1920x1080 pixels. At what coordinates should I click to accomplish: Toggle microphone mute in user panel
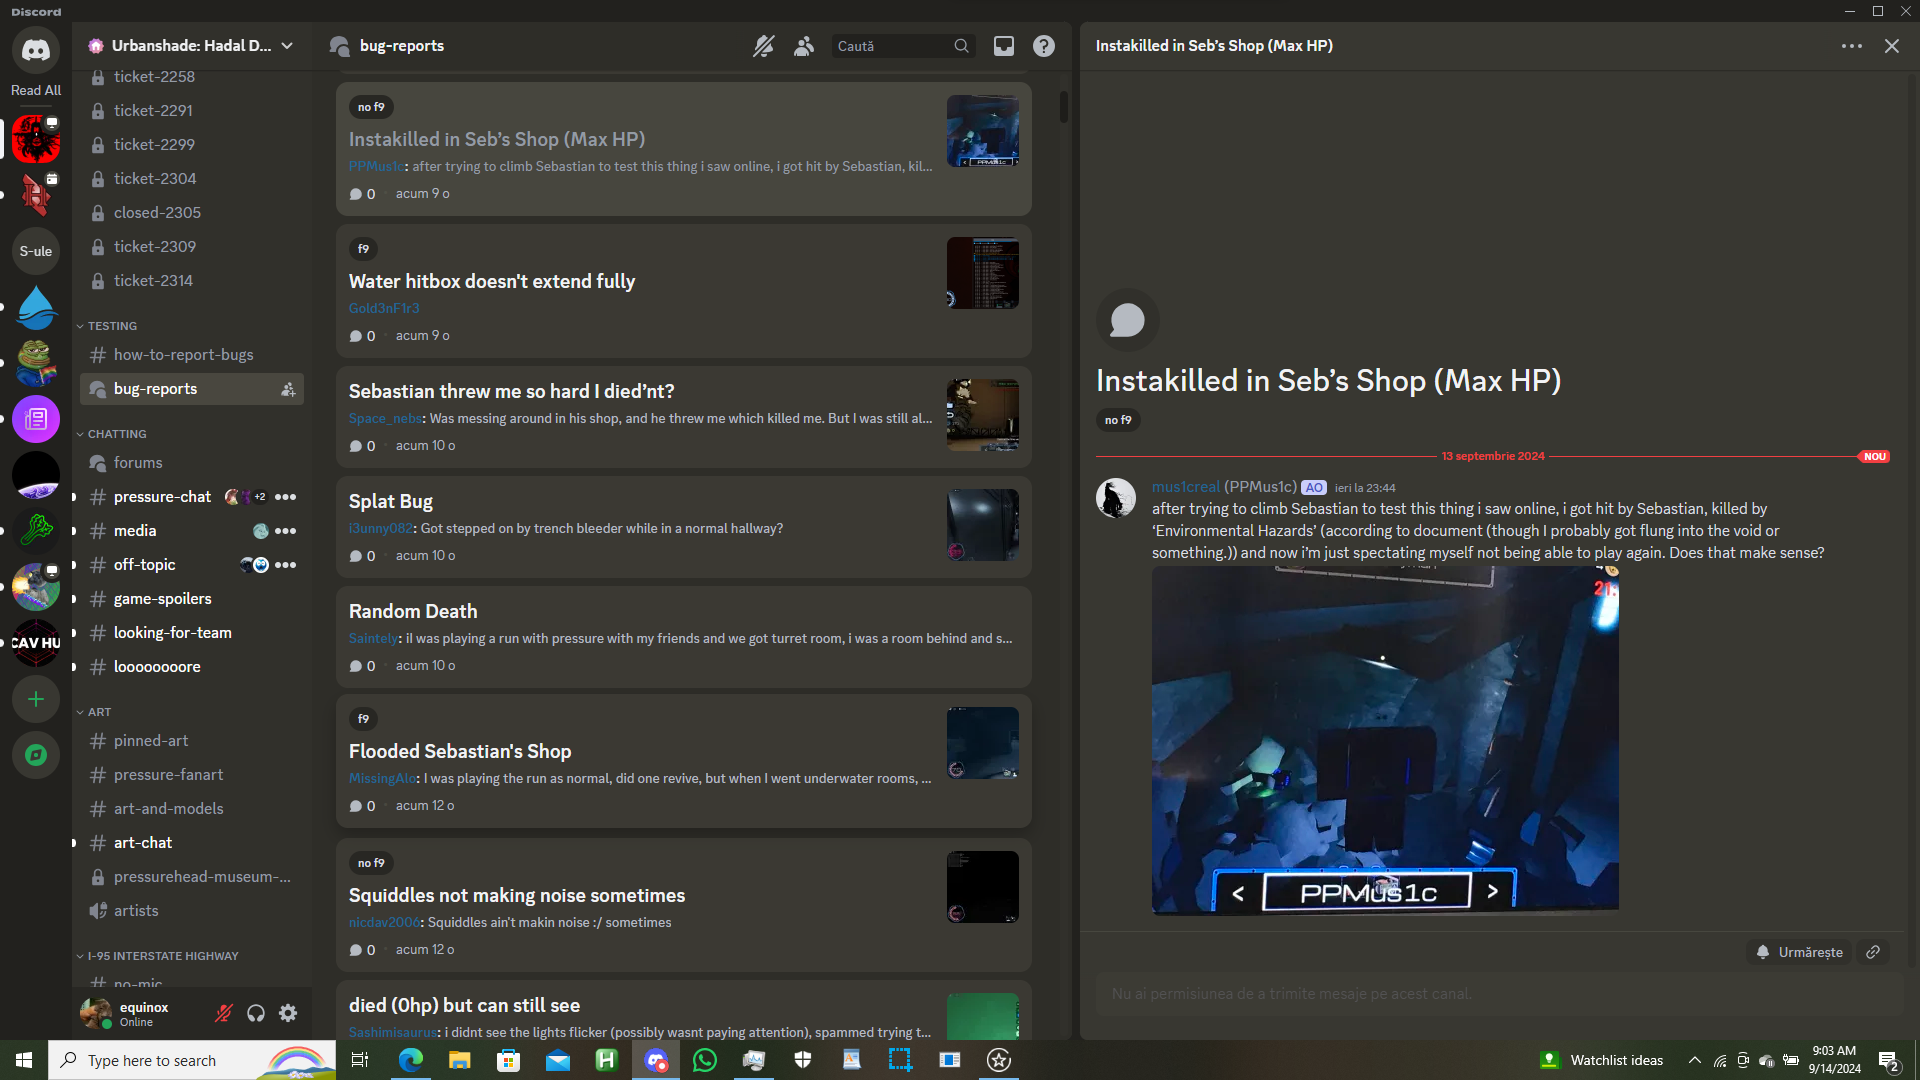[224, 1013]
